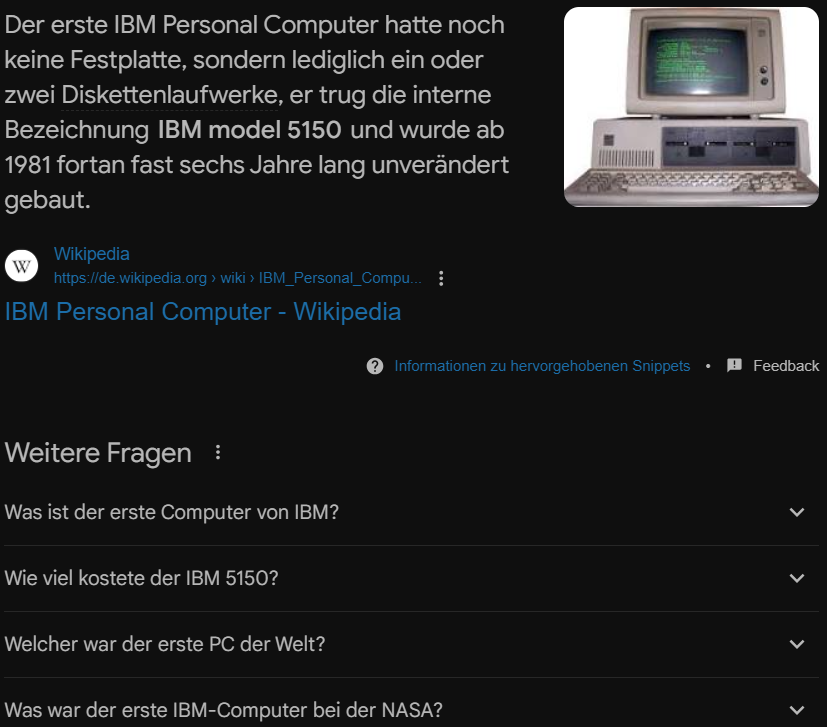Click chevron for first IBM computer question
Viewport: 827px width, 727px height.
click(797, 512)
